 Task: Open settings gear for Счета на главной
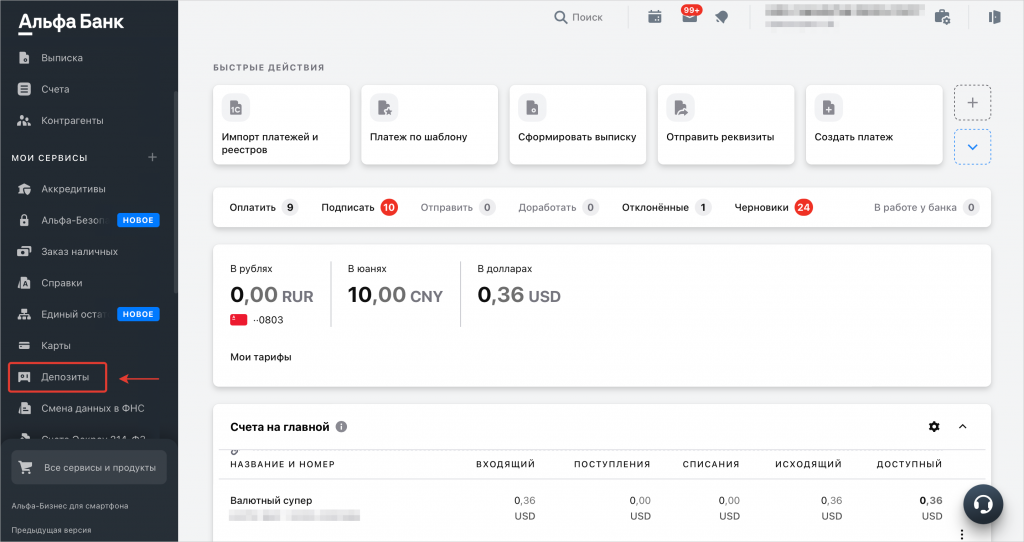[x=934, y=427]
